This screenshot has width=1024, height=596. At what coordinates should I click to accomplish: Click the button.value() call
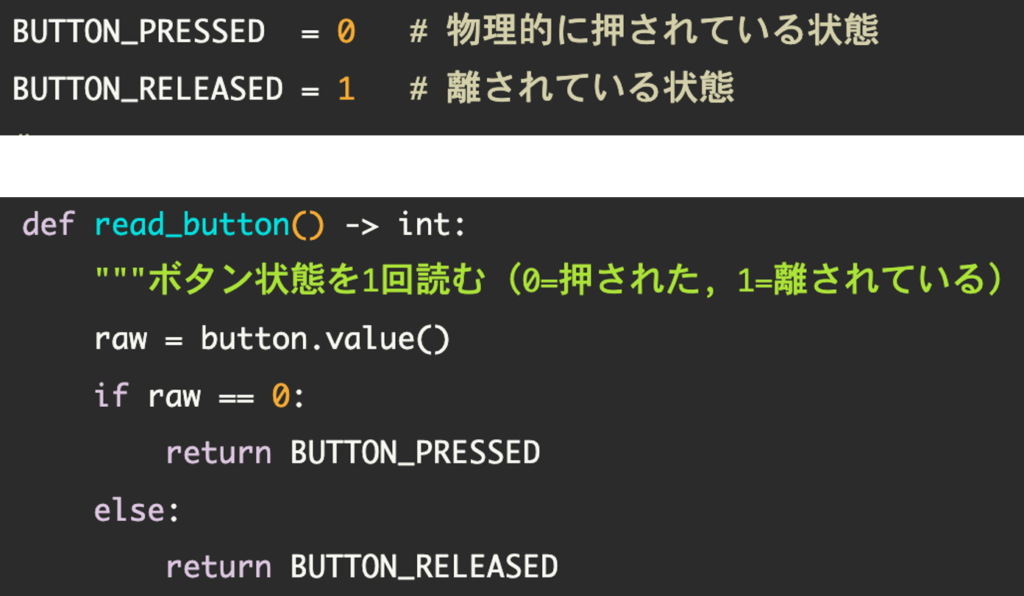pyautogui.click(x=325, y=339)
